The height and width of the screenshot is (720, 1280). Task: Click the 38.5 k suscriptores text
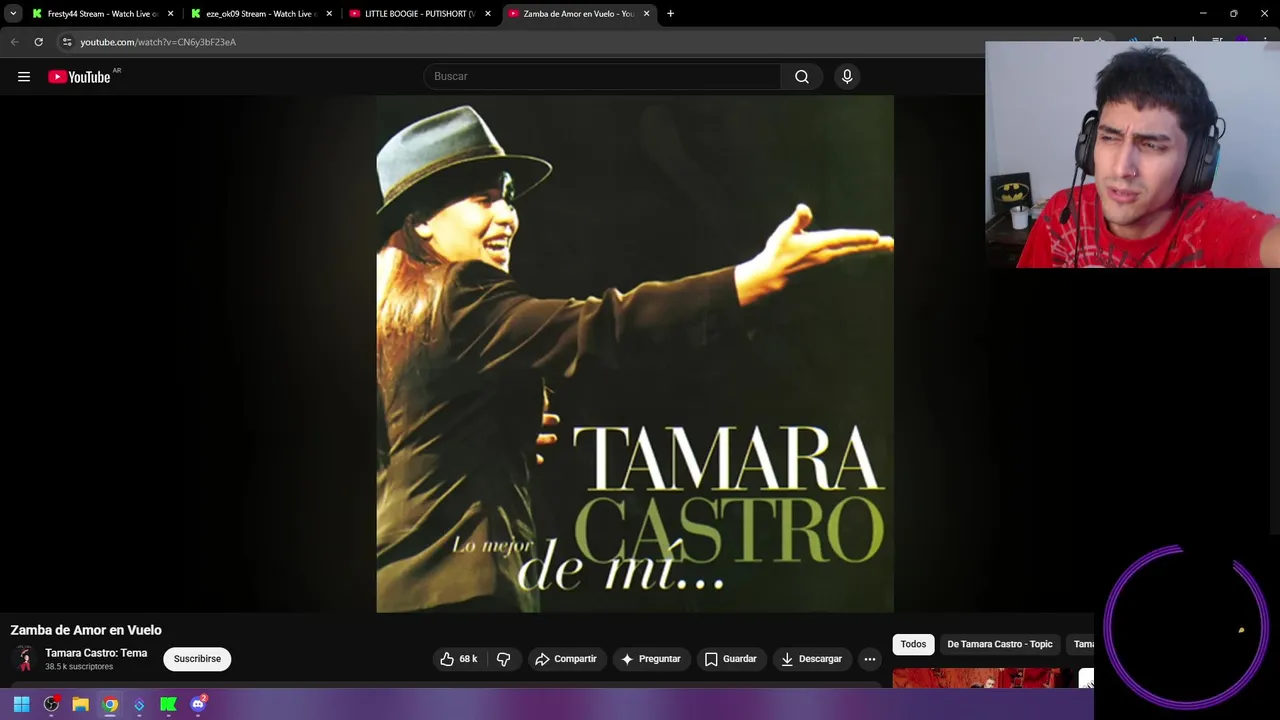(x=79, y=667)
